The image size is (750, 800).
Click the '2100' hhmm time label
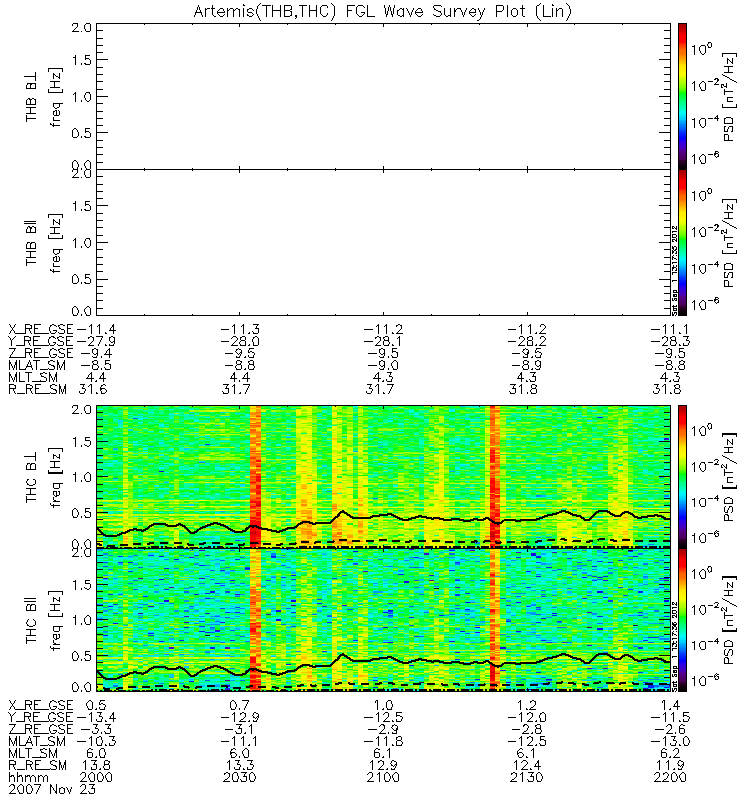click(x=383, y=777)
